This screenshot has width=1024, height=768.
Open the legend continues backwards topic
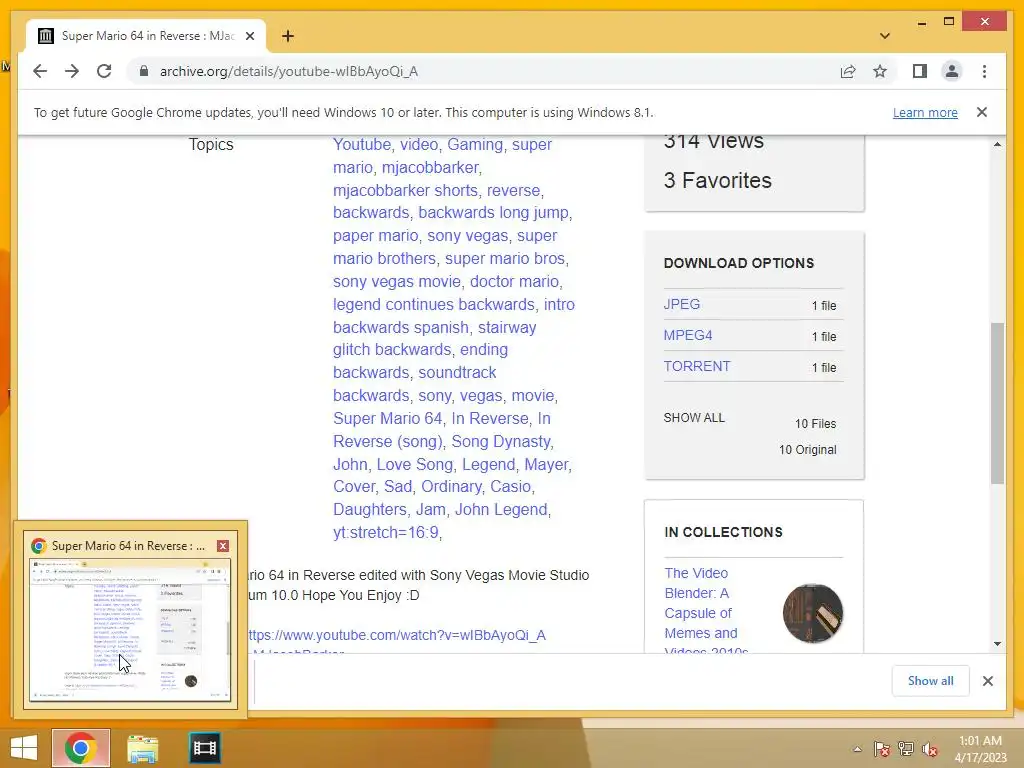click(434, 304)
